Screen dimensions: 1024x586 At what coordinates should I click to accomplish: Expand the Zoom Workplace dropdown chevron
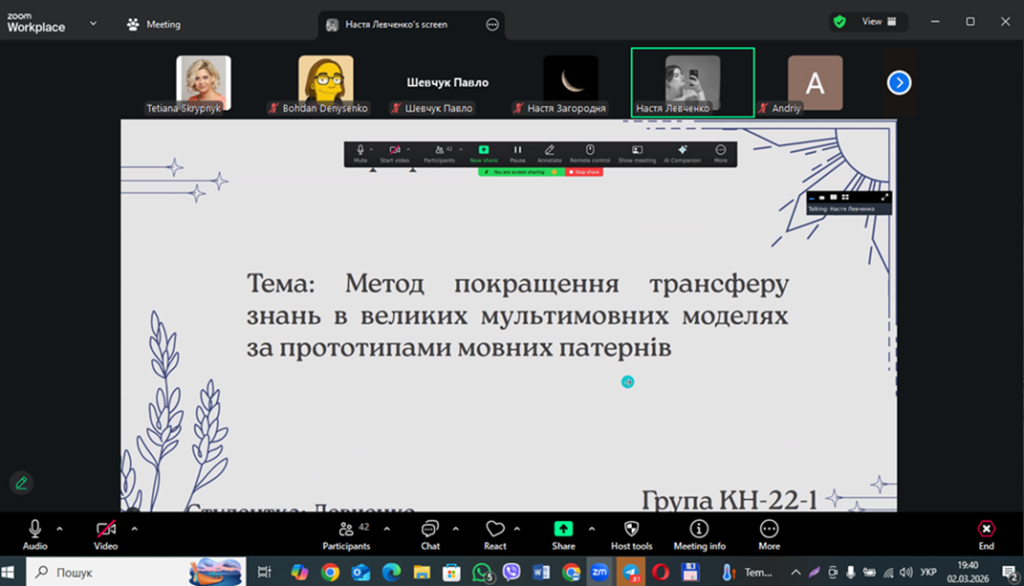(x=93, y=22)
